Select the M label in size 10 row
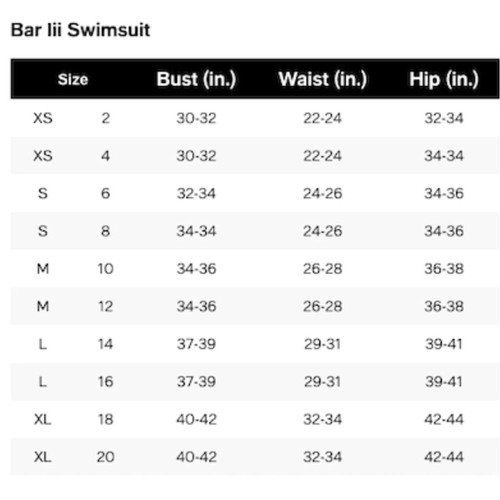 pyautogui.click(x=43, y=269)
